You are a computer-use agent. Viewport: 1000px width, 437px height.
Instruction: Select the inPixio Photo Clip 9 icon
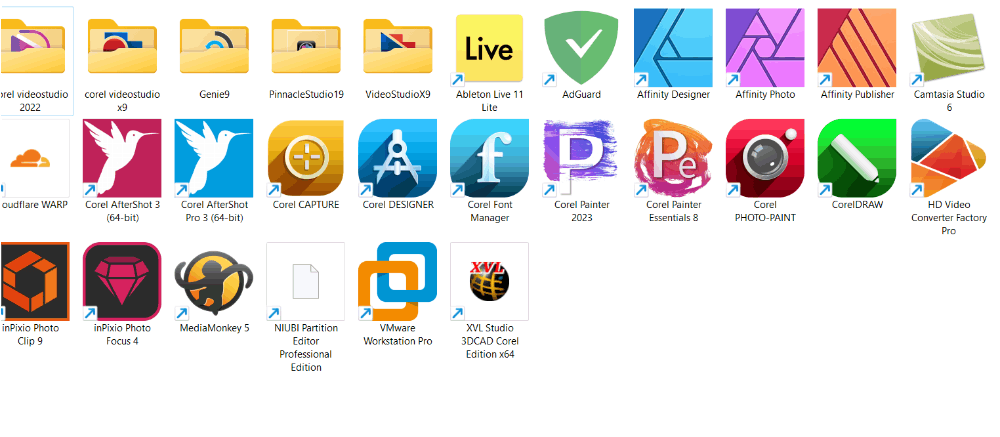33,281
